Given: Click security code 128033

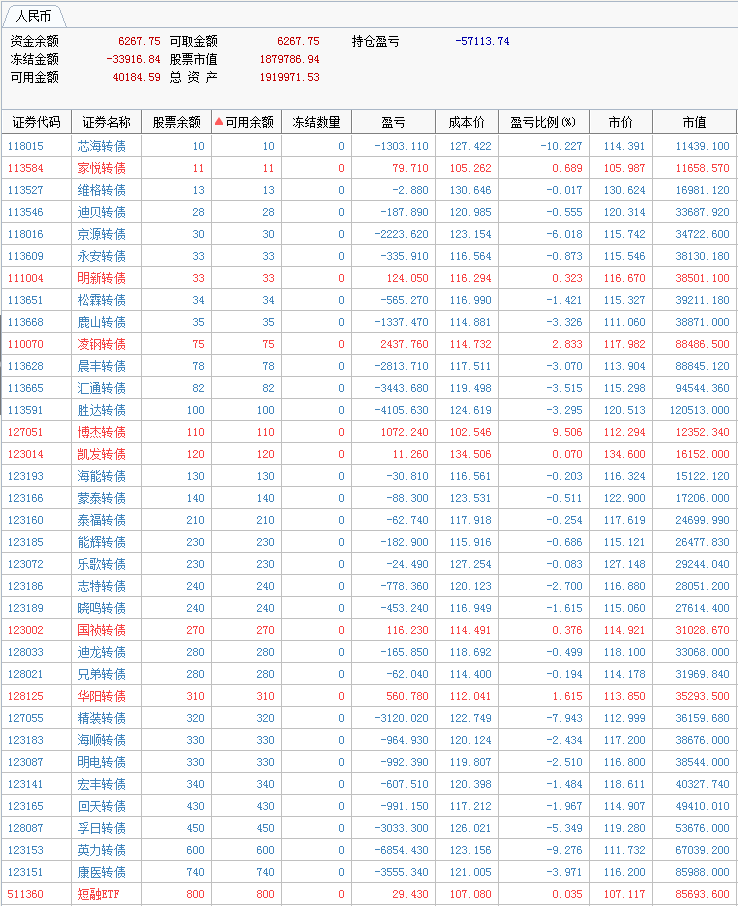Looking at the screenshot, I should pyautogui.click(x=25, y=652).
